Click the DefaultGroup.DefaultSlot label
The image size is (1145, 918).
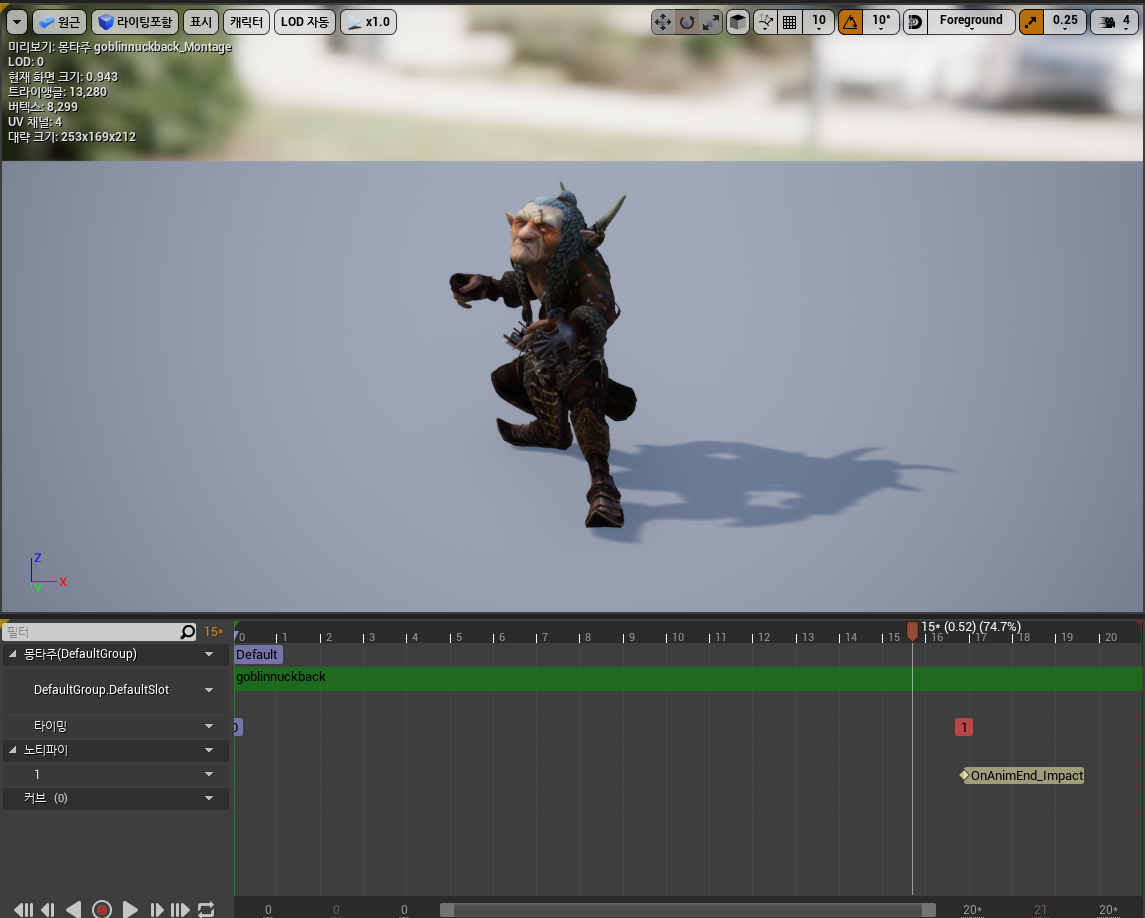click(102, 690)
